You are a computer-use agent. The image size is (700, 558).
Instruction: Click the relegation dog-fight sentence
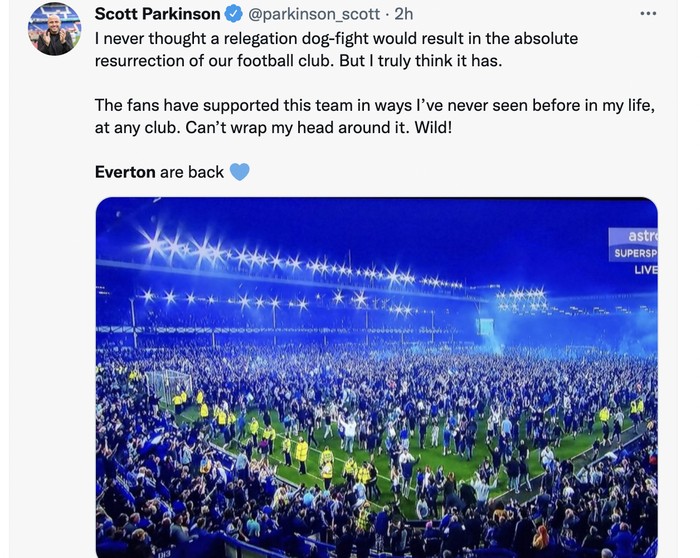(335, 39)
